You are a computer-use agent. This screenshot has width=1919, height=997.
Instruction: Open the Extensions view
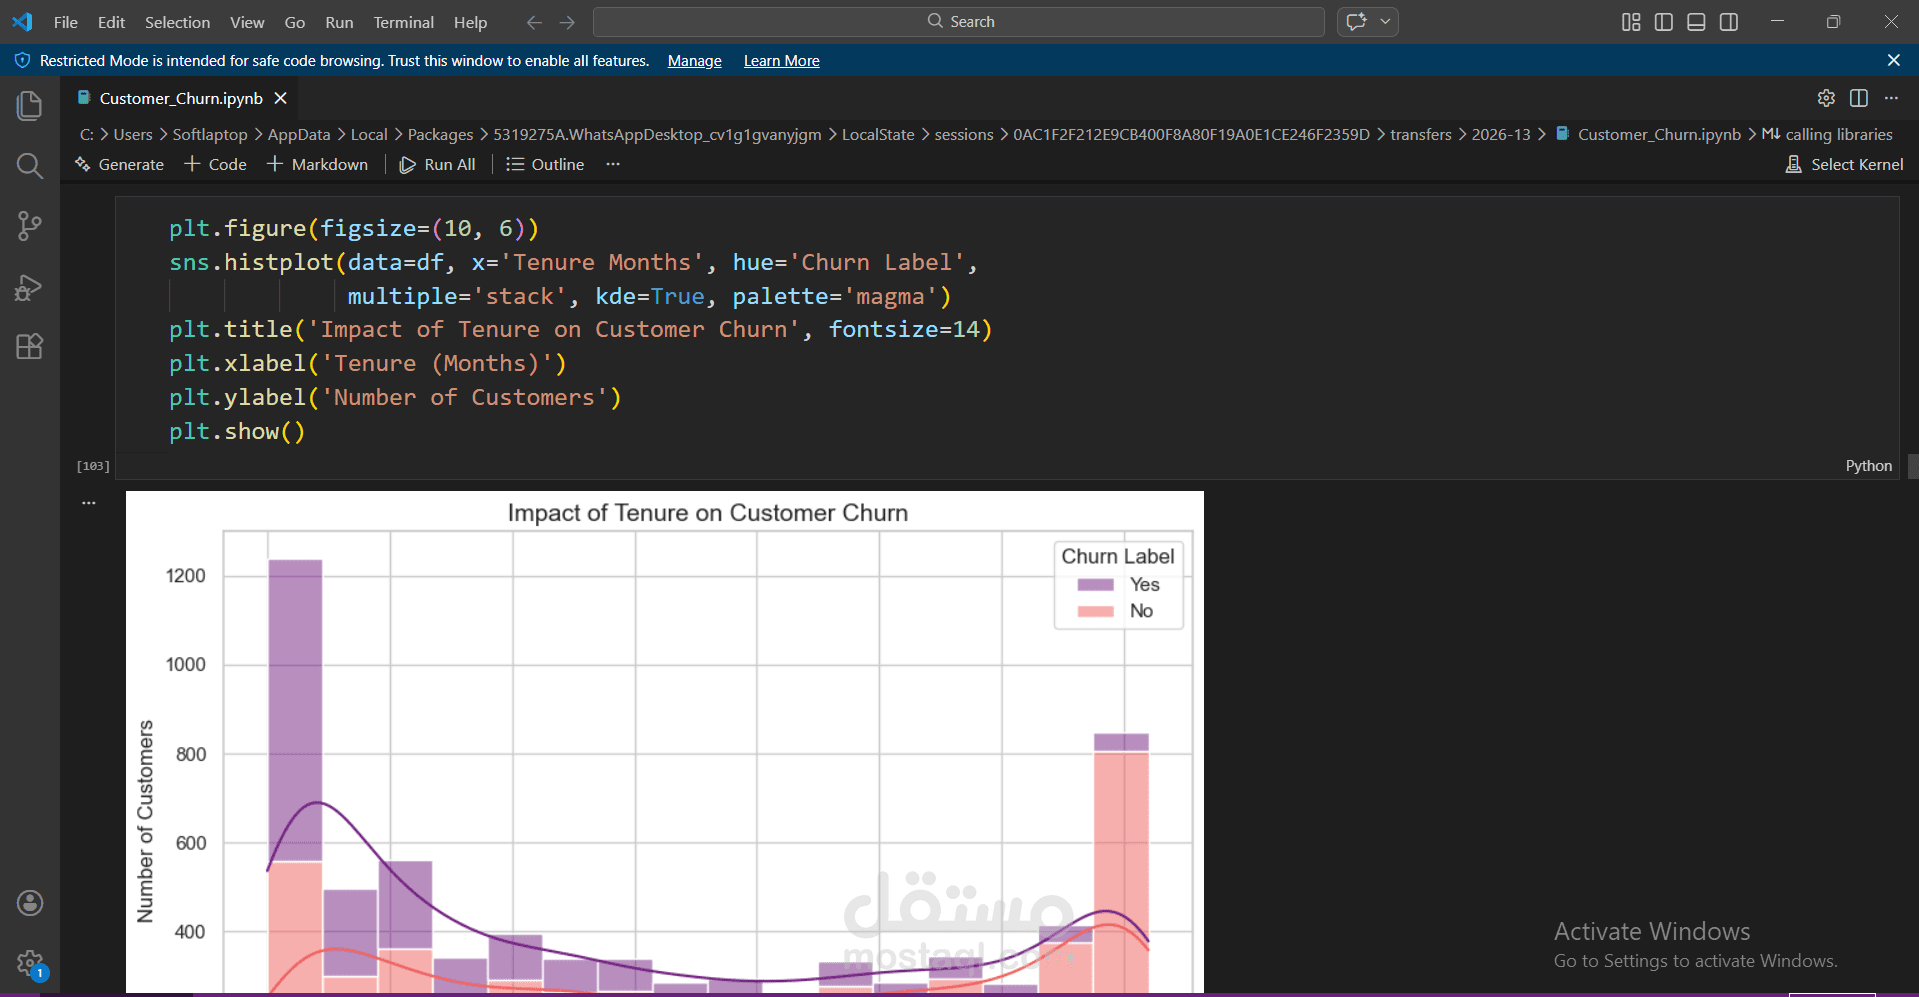[x=30, y=347]
